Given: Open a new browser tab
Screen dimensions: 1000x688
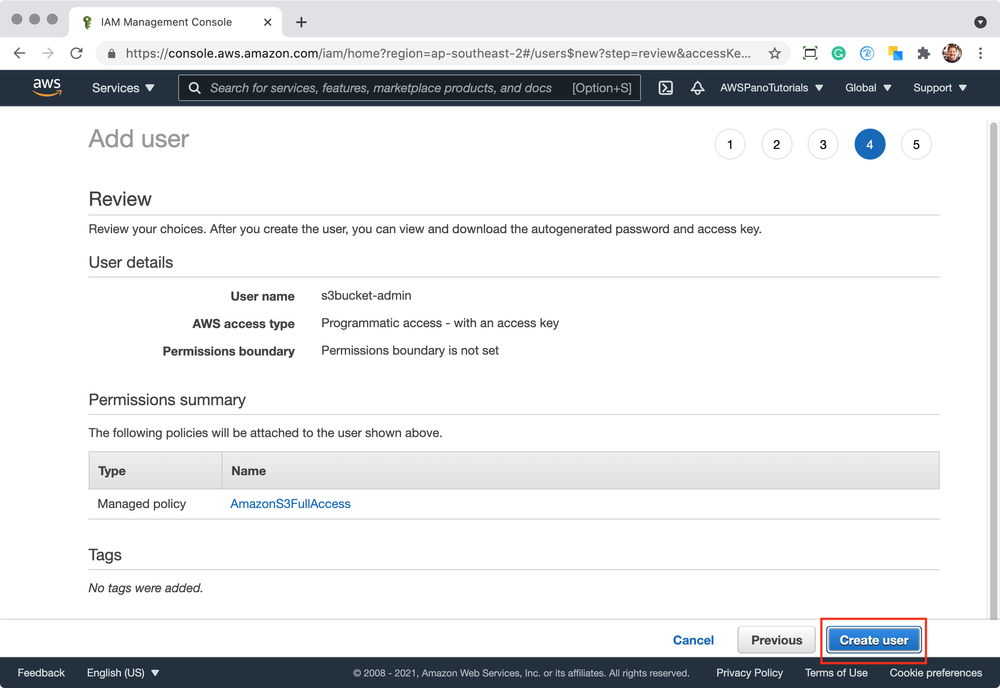Looking at the screenshot, I should pos(301,22).
